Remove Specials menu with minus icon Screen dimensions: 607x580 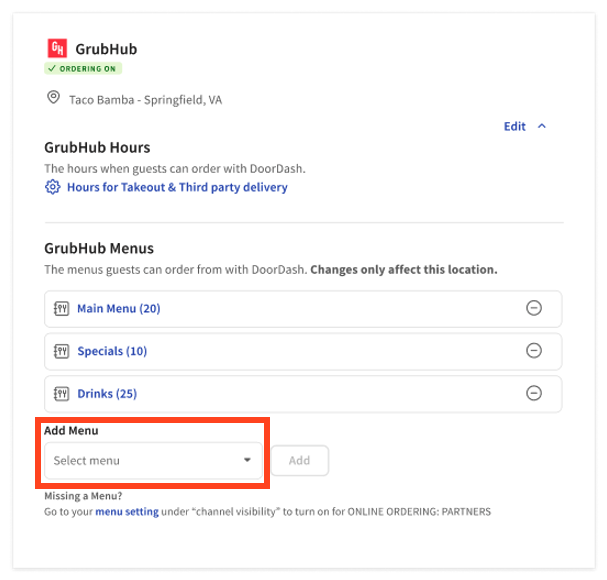pyautogui.click(x=534, y=351)
